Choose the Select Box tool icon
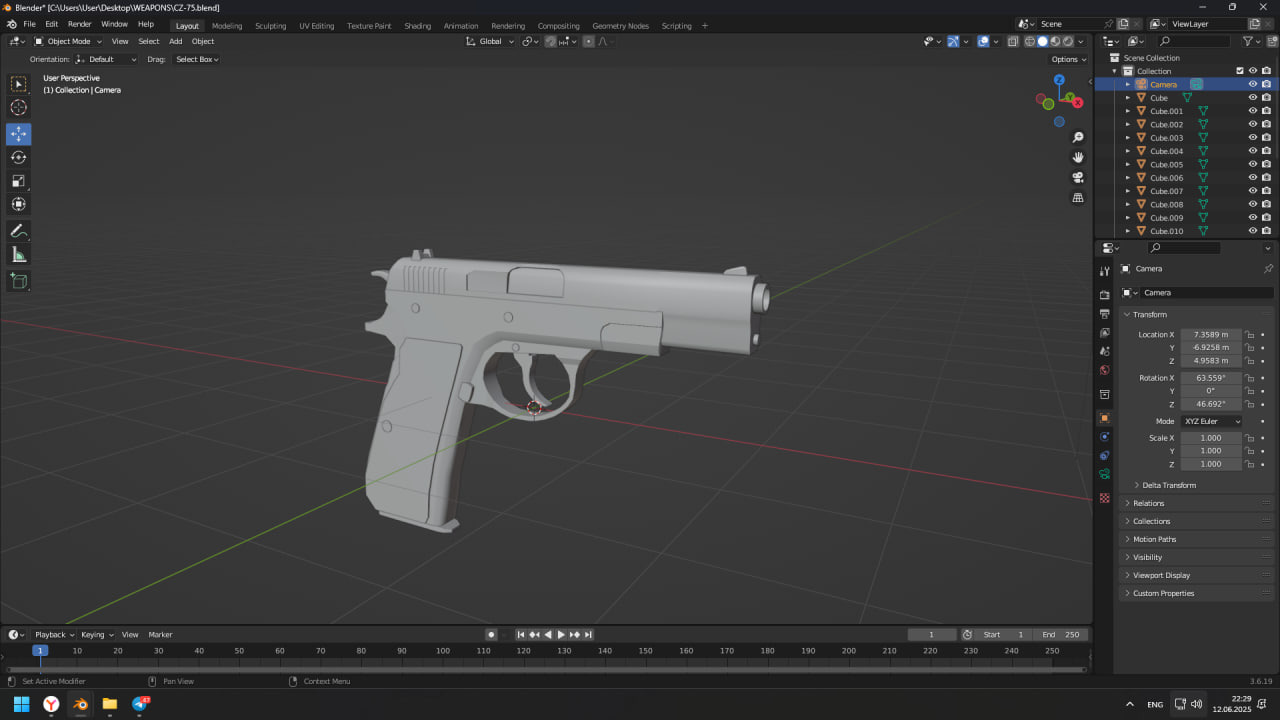 (x=19, y=84)
